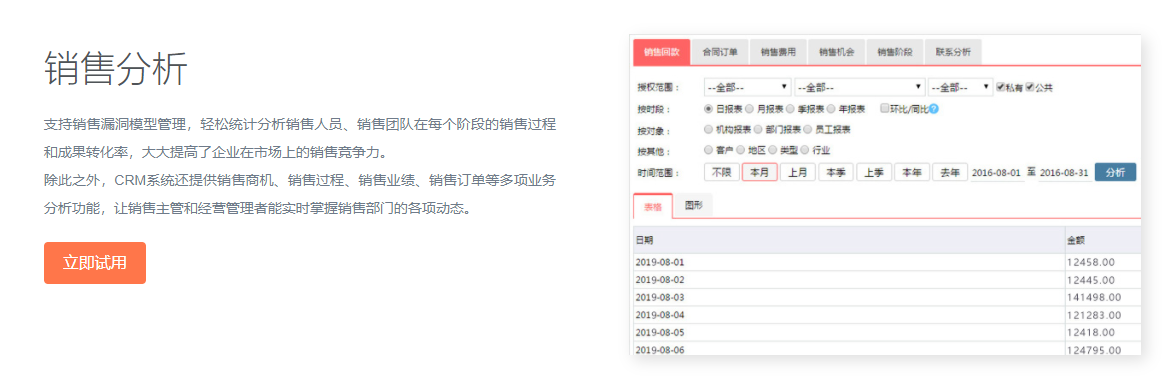Click the blue 分析 button
The image size is (1176, 385).
[1115, 172]
